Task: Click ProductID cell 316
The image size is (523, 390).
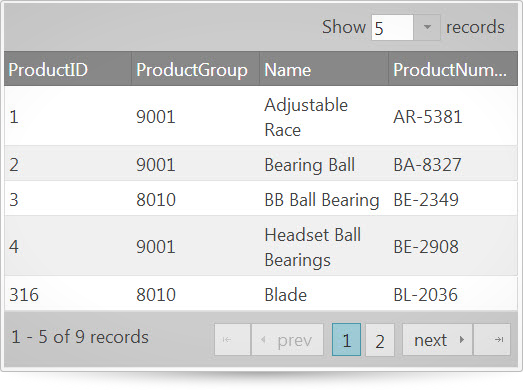Action: 68,294
